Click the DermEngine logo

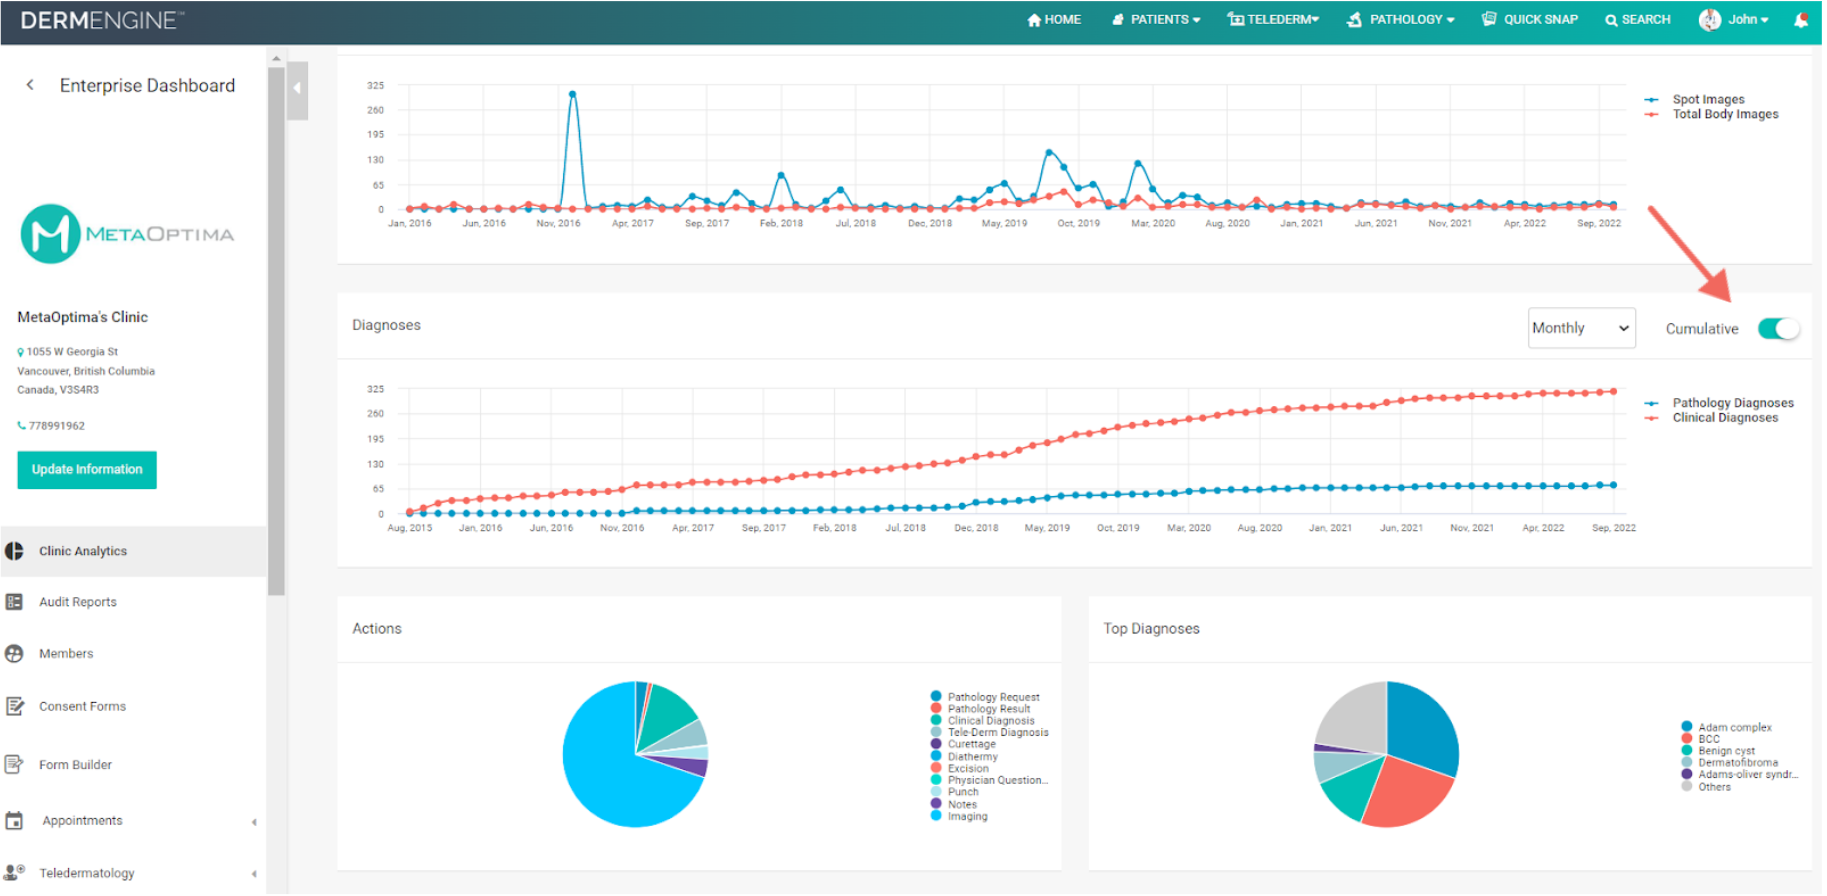click(x=102, y=20)
